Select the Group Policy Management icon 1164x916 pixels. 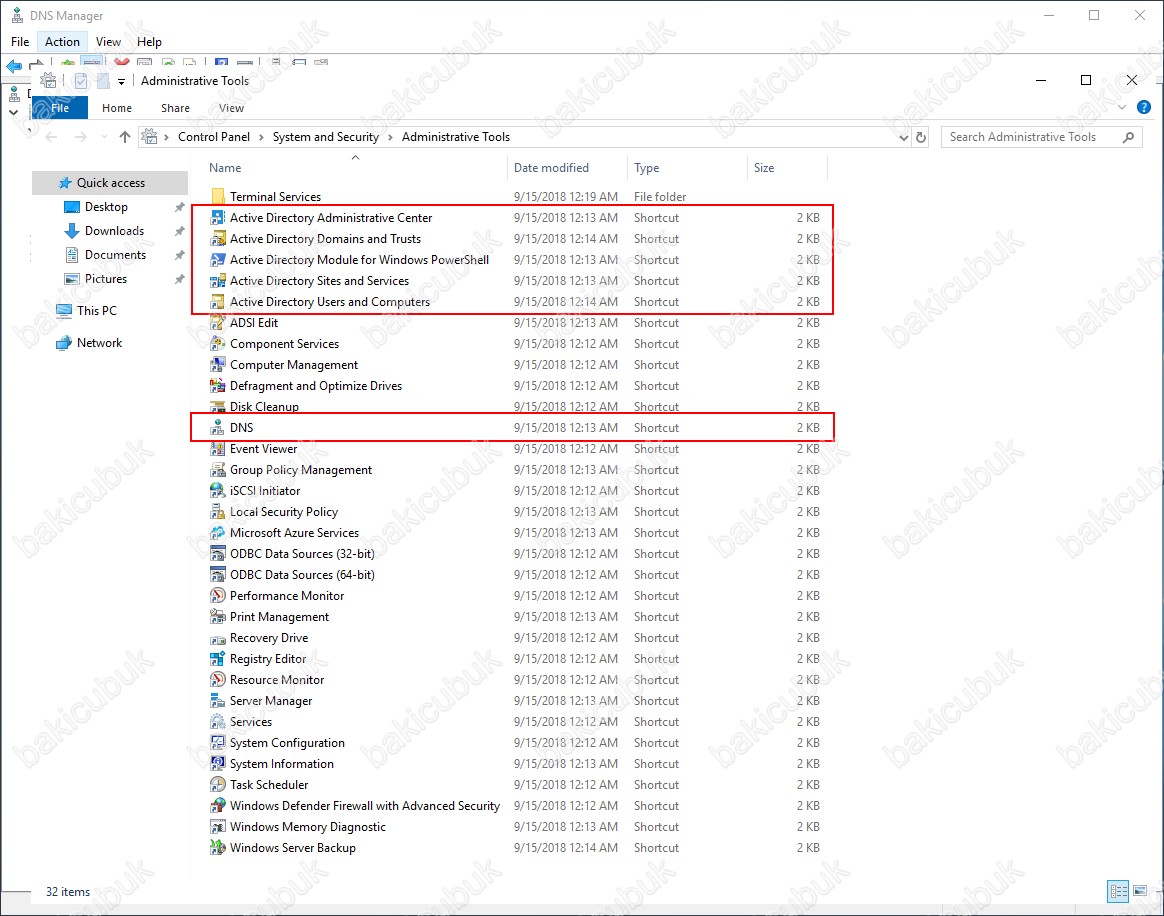[218, 470]
